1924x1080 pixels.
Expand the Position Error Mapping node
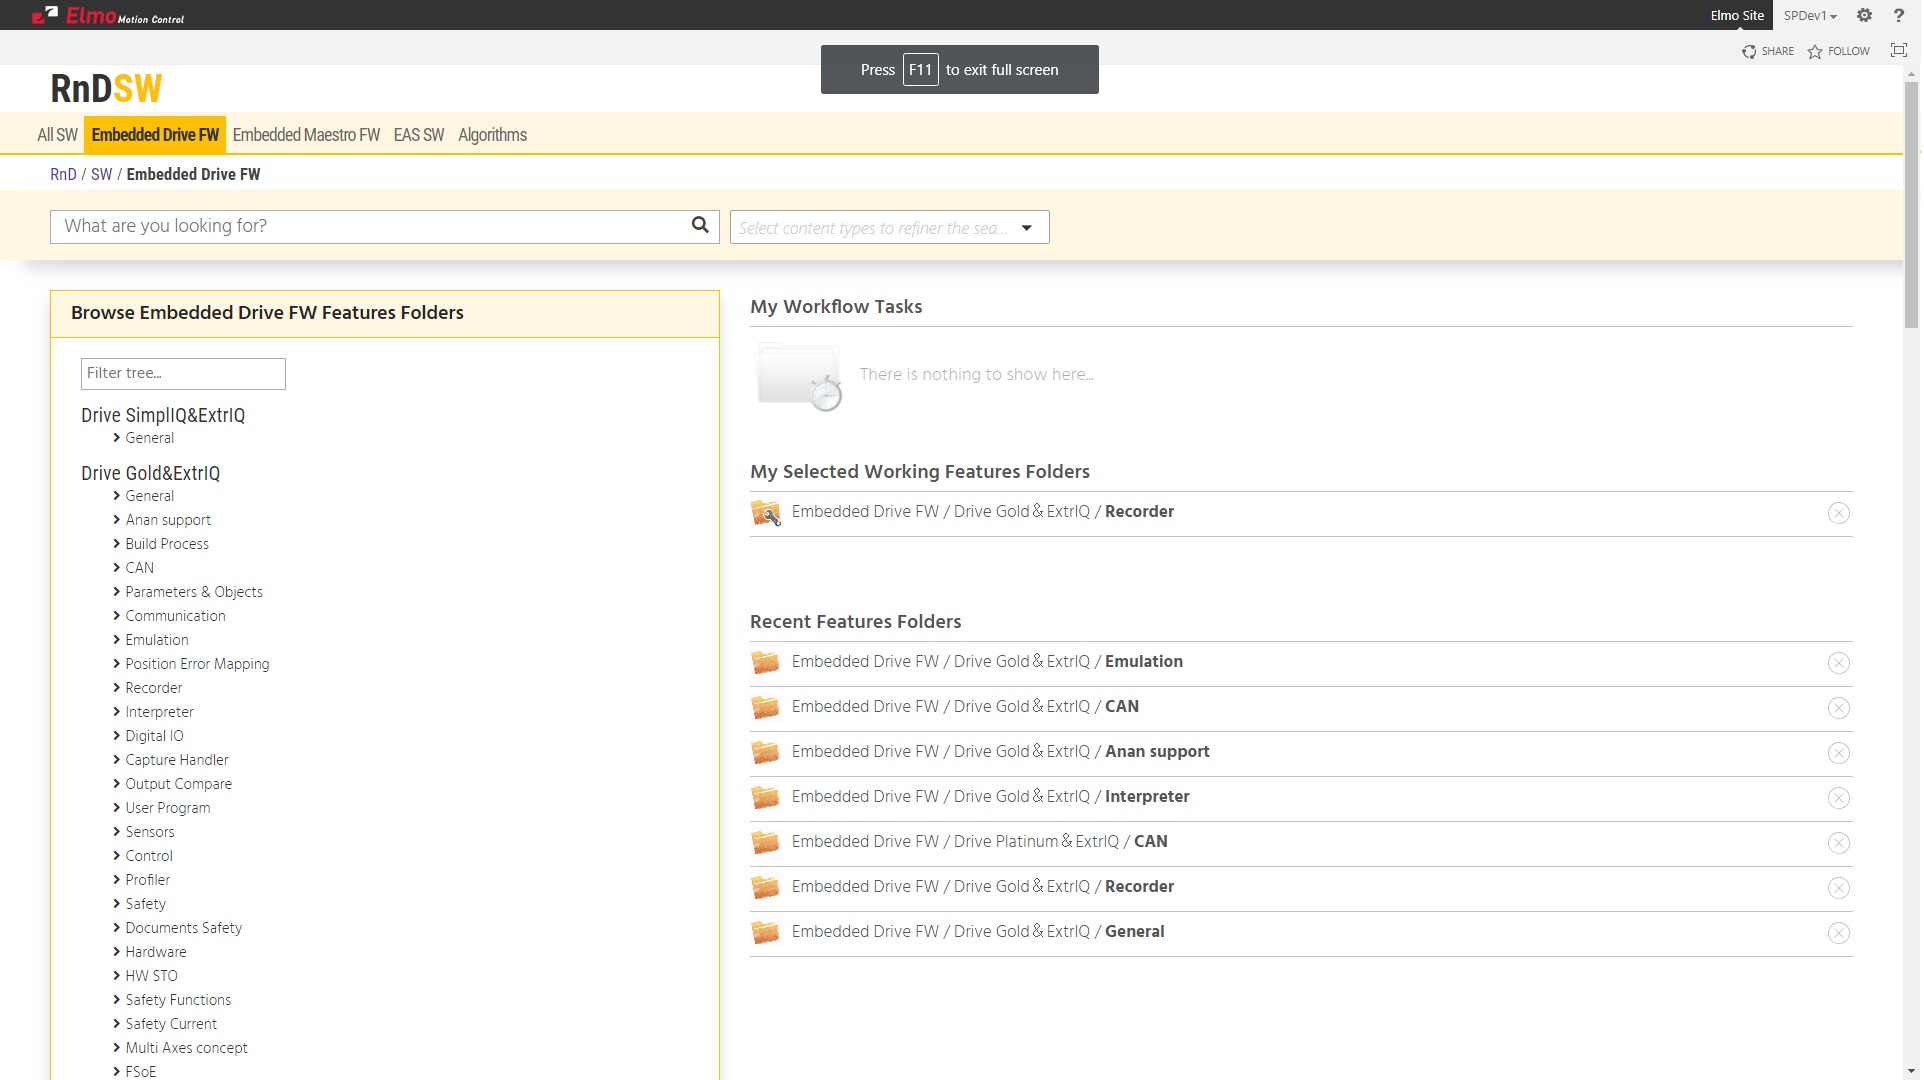point(116,664)
